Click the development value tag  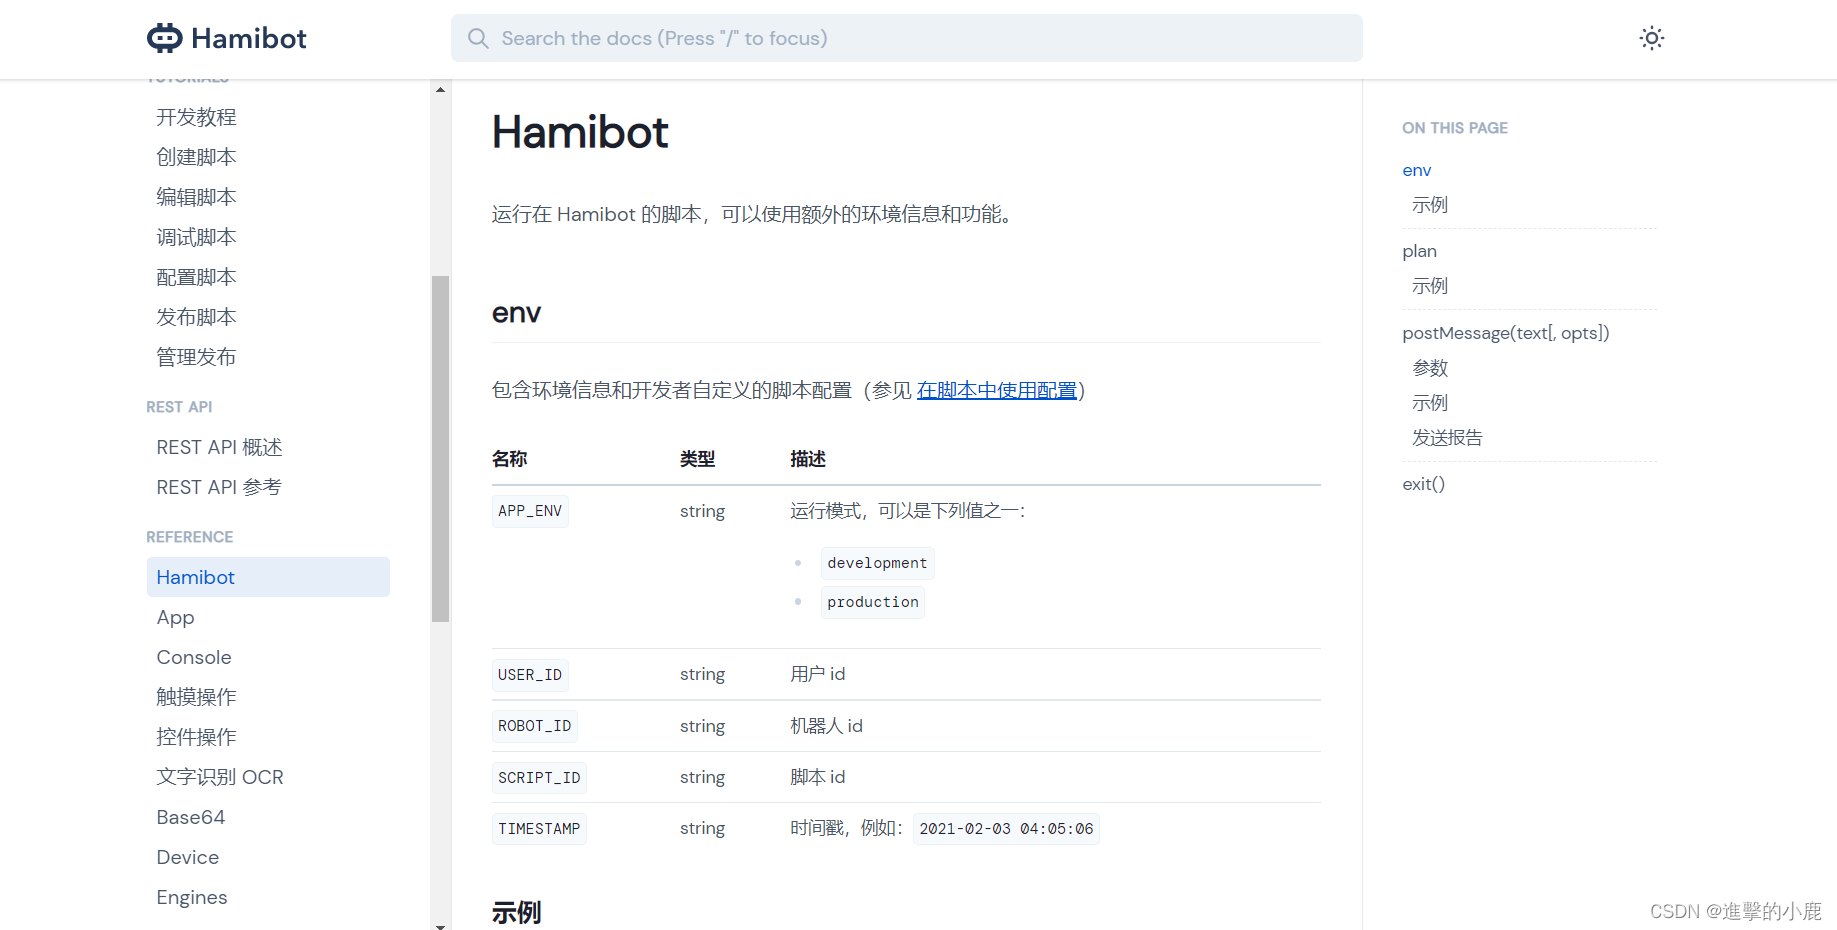(x=877, y=563)
